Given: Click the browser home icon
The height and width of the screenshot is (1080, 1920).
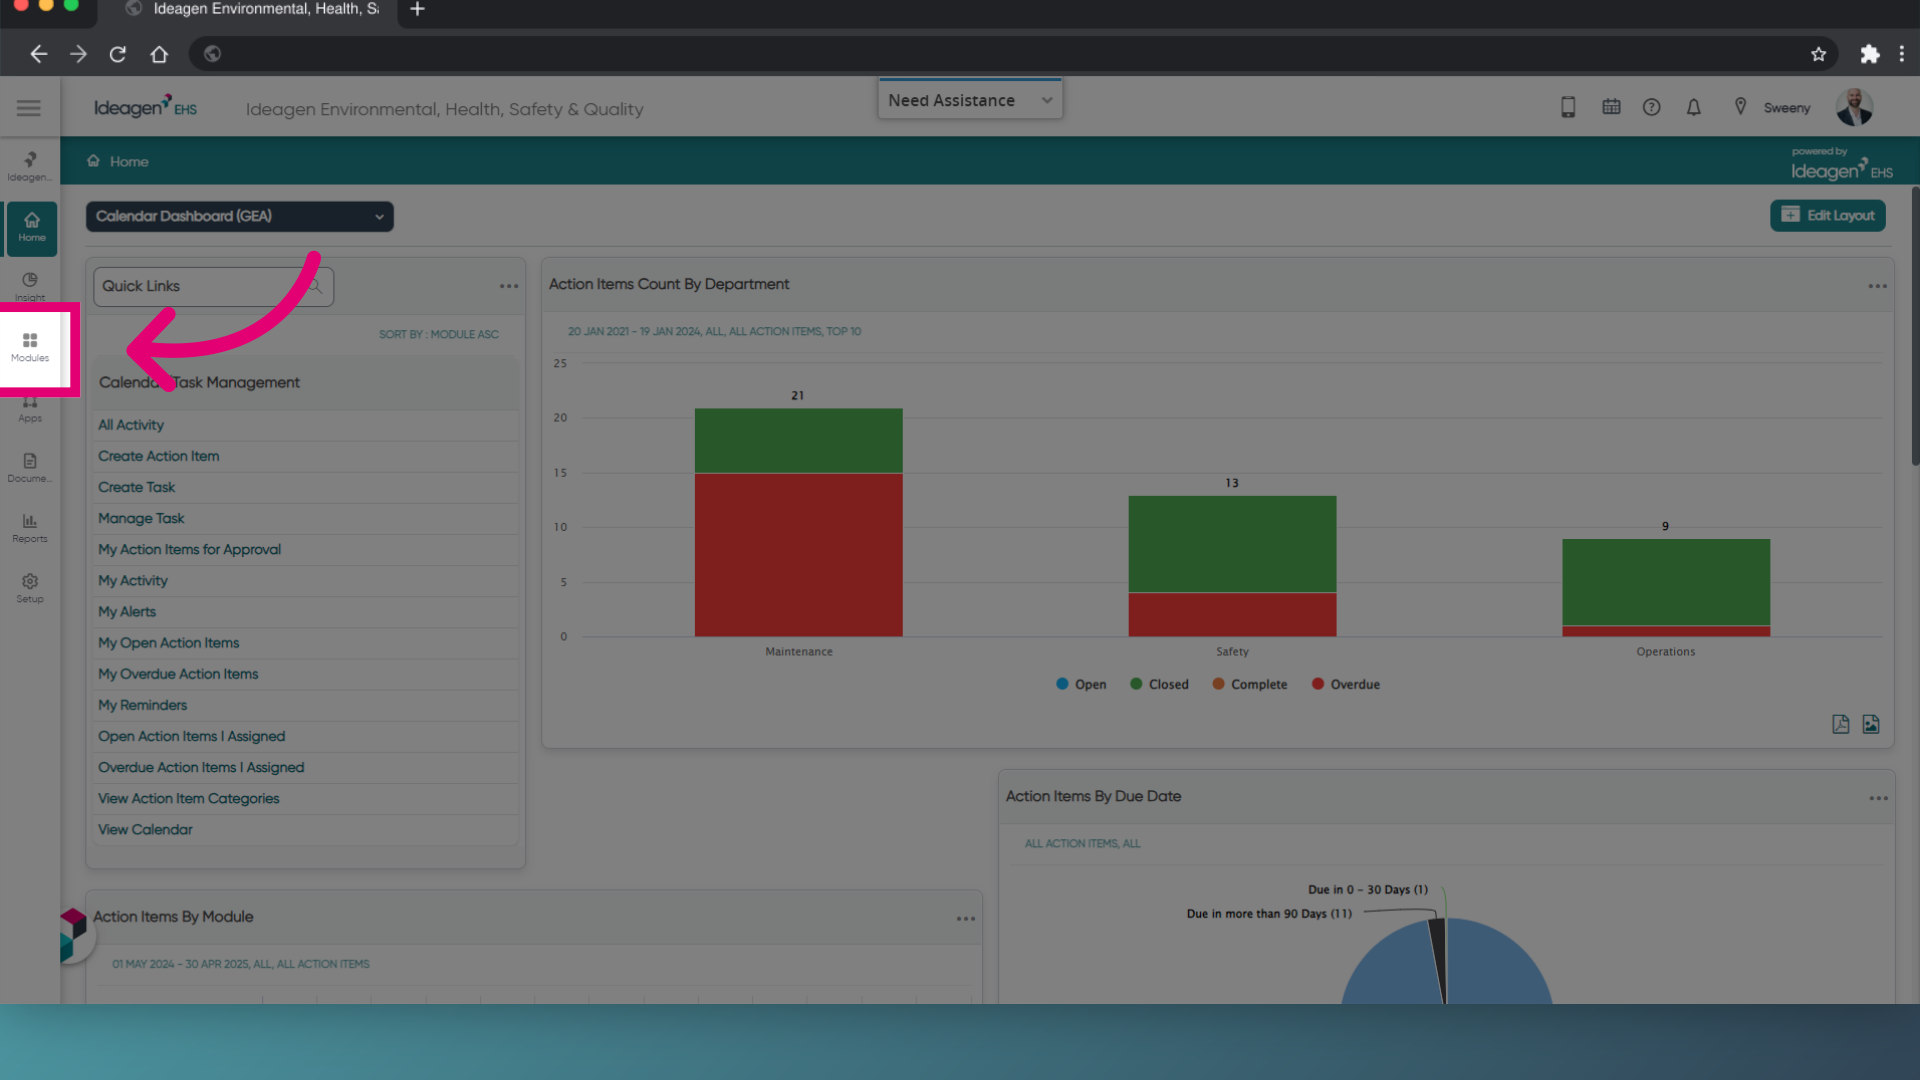Looking at the screenshot, I should pos(159,54).
